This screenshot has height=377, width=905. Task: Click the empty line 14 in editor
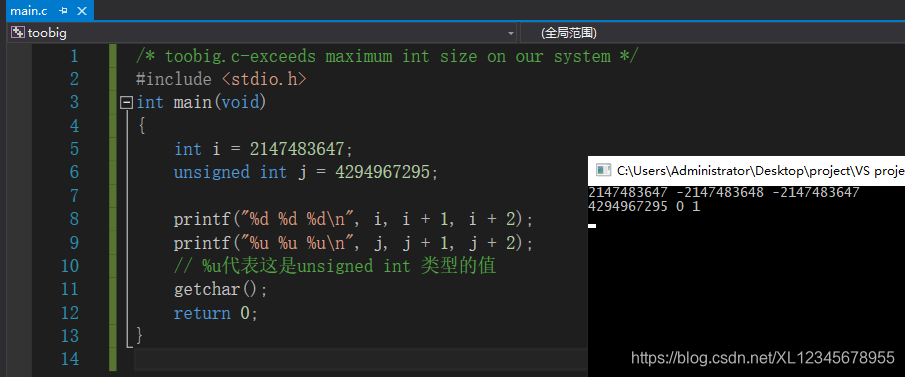pos(361,359)
